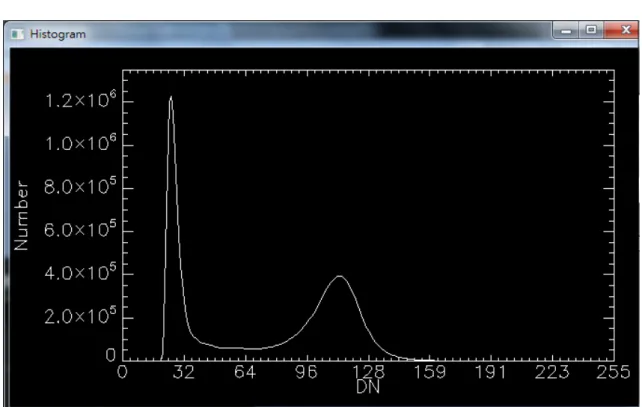Click the 32 x-axis tick label
Image resolution: width=642 pixels, height=407 pixels.
(x=183, y=372)
